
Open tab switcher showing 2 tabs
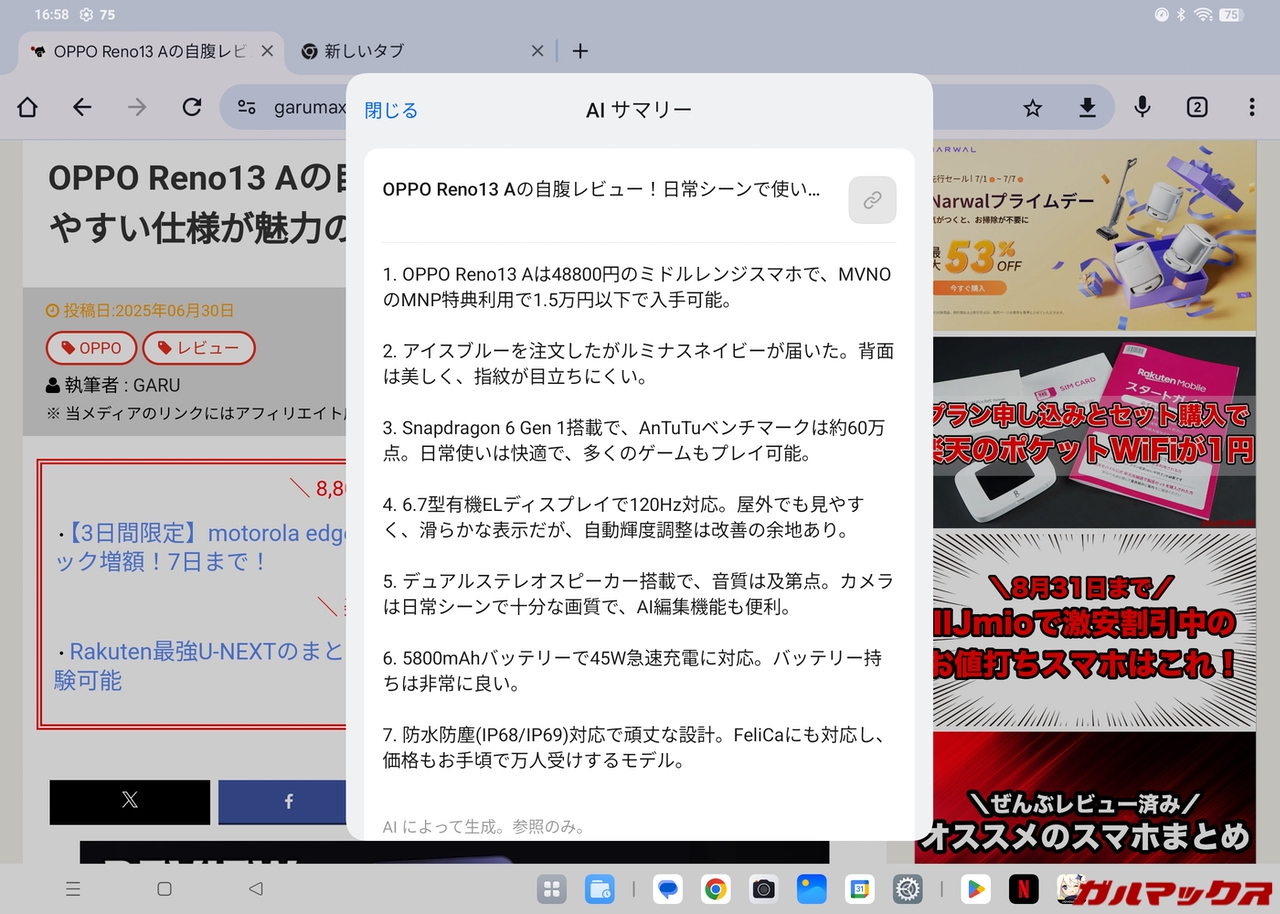coord(1197,107)
